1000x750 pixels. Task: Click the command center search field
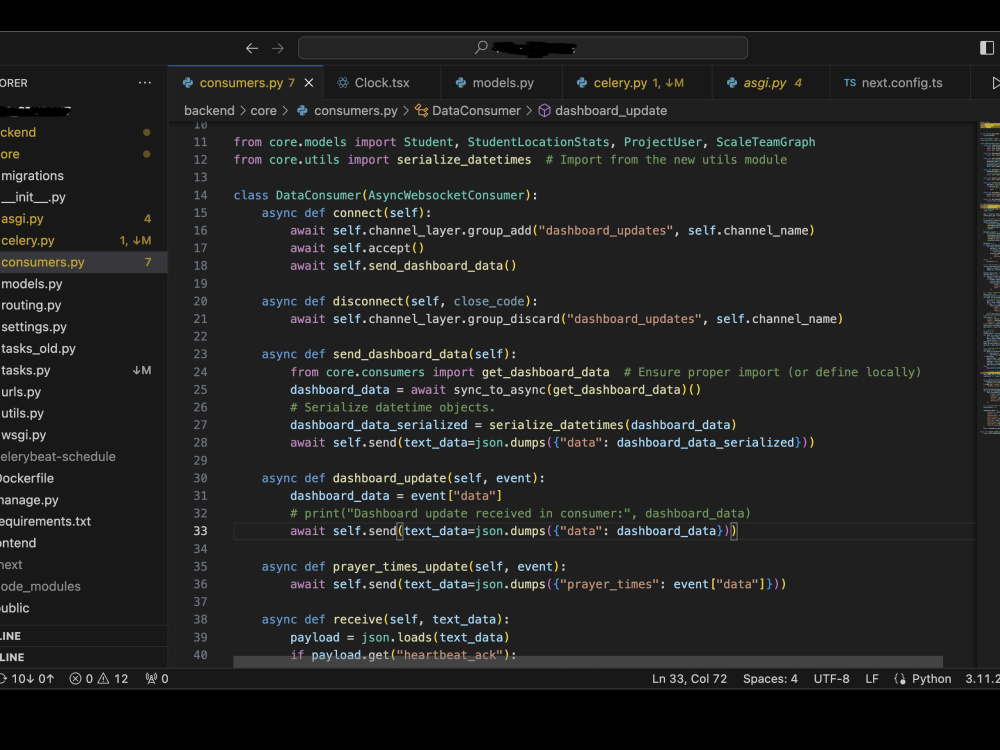point(522,48)
